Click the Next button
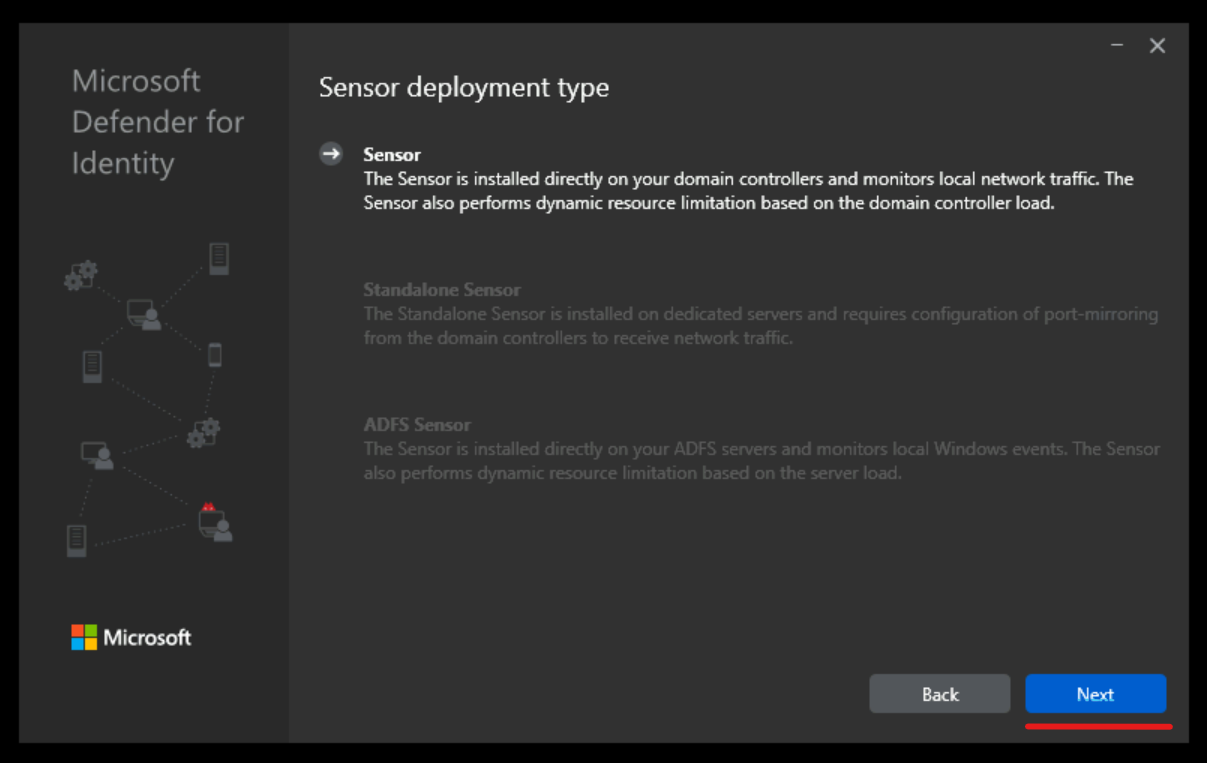Screen dimensions: 1207x763 pyautogui.click(x=1096, y=693)
